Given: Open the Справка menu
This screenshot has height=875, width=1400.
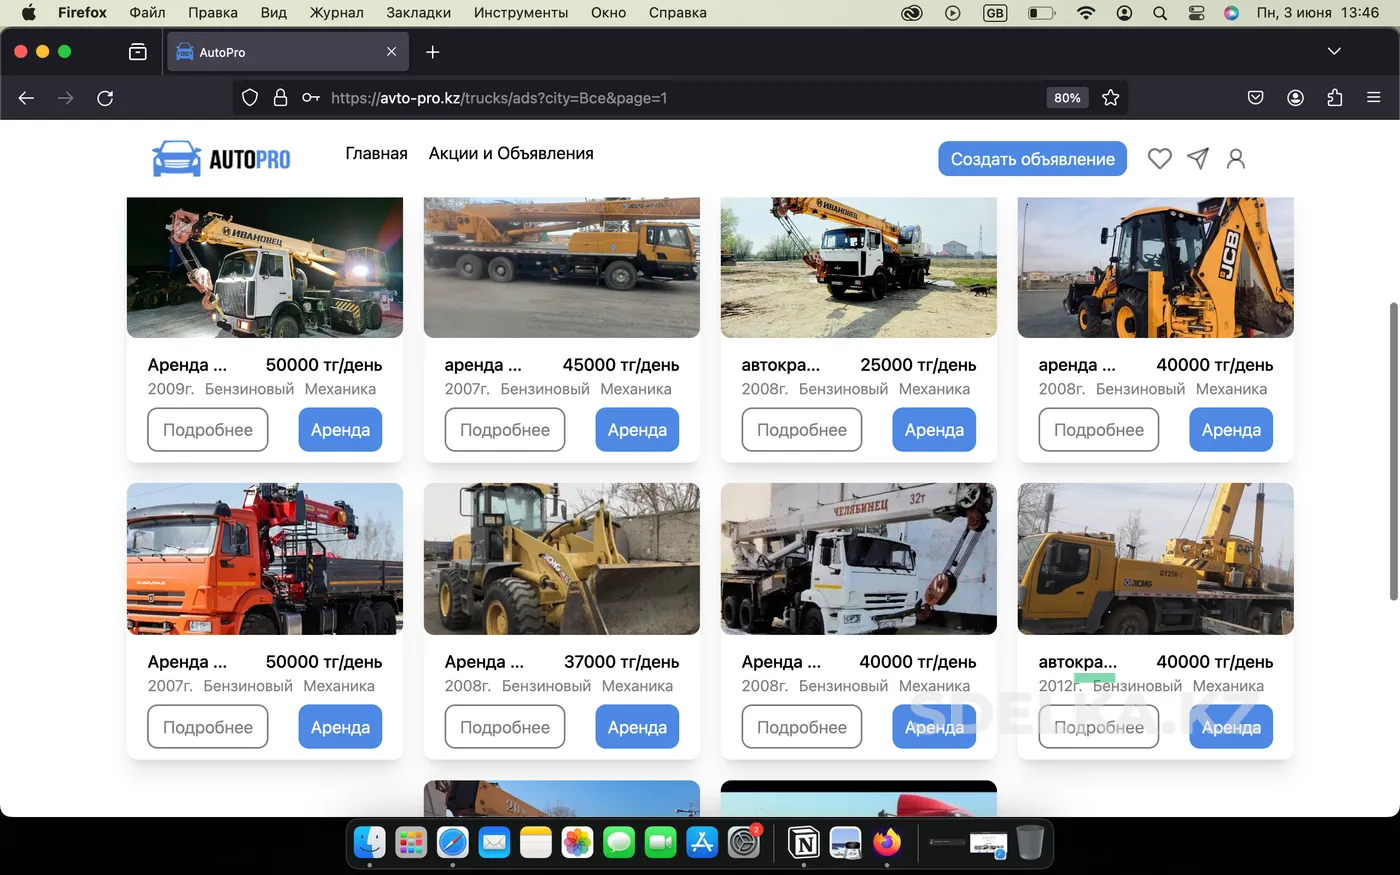Looking at the screenshot, I should [x=678, y=13].
